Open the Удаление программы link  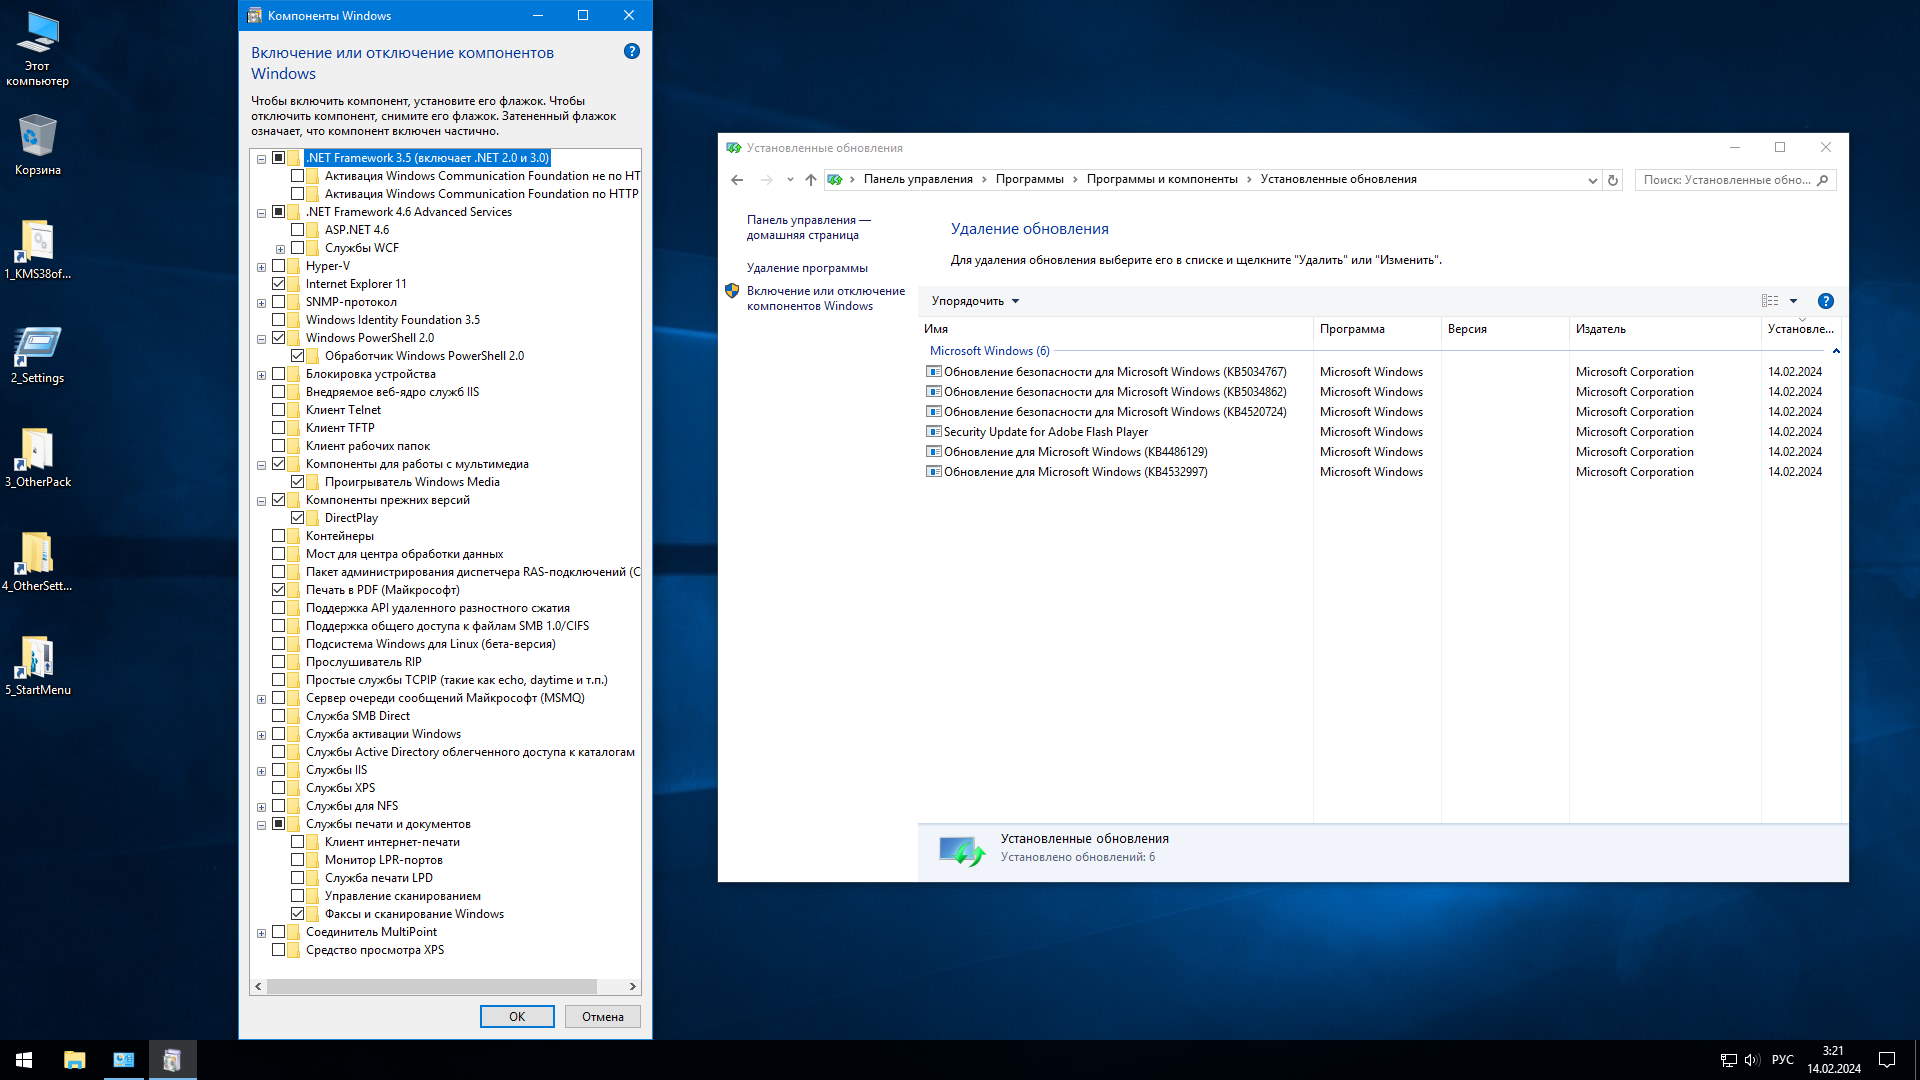pos(806,268)
